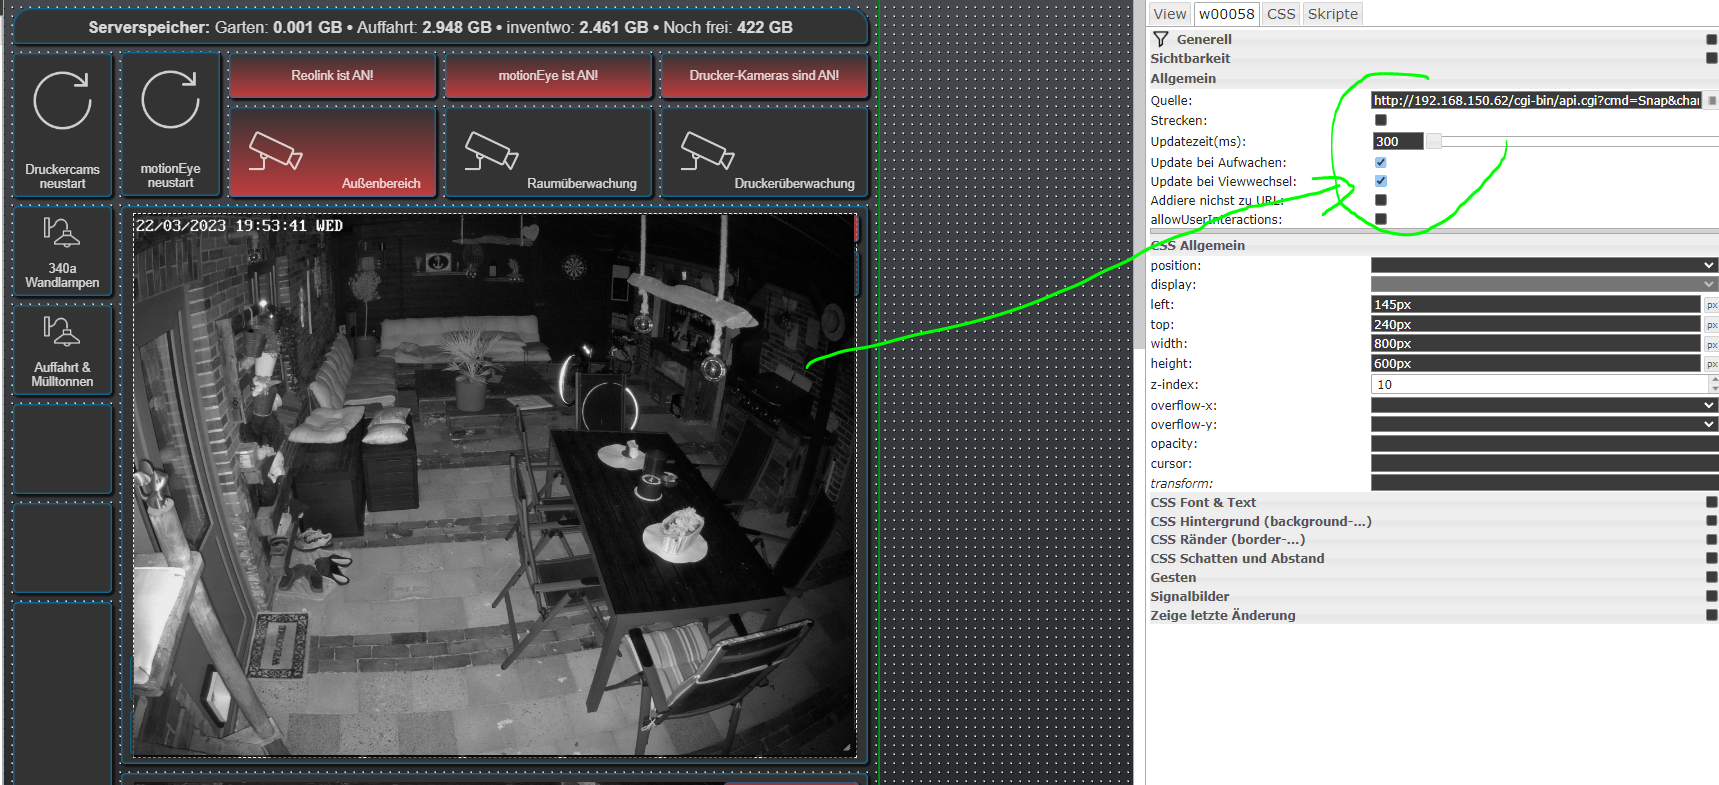Enable Addiere nichst zu URL checkbox
Viewport: 1719px width, 785px height.
coord(1381,200)
